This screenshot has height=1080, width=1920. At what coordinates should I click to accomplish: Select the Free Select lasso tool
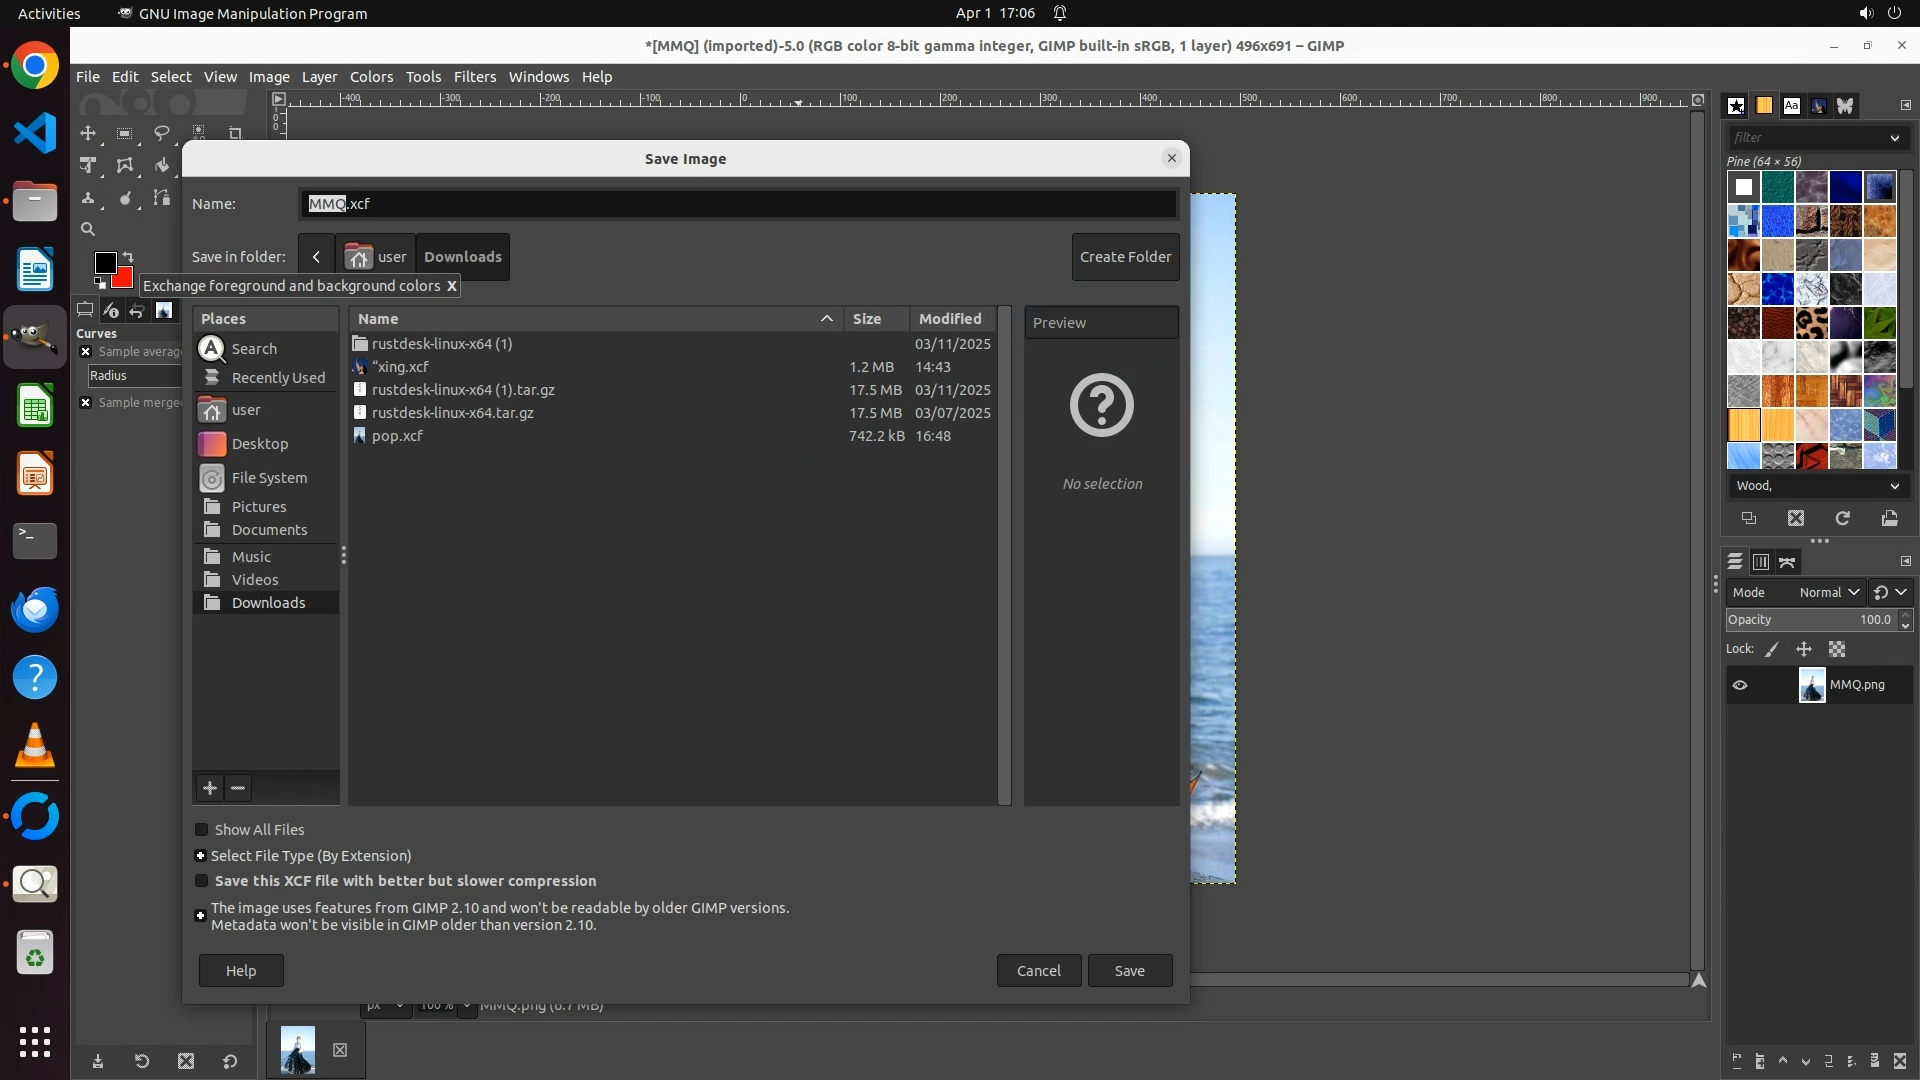click(161, 133)
